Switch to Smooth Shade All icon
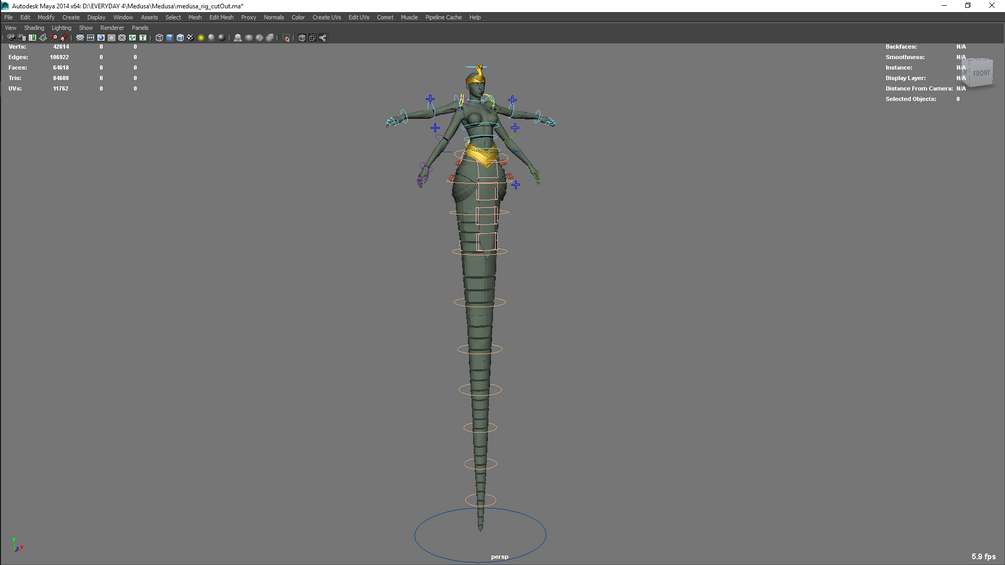Screen dimensions: 1005x565 [x=169, y=38]
